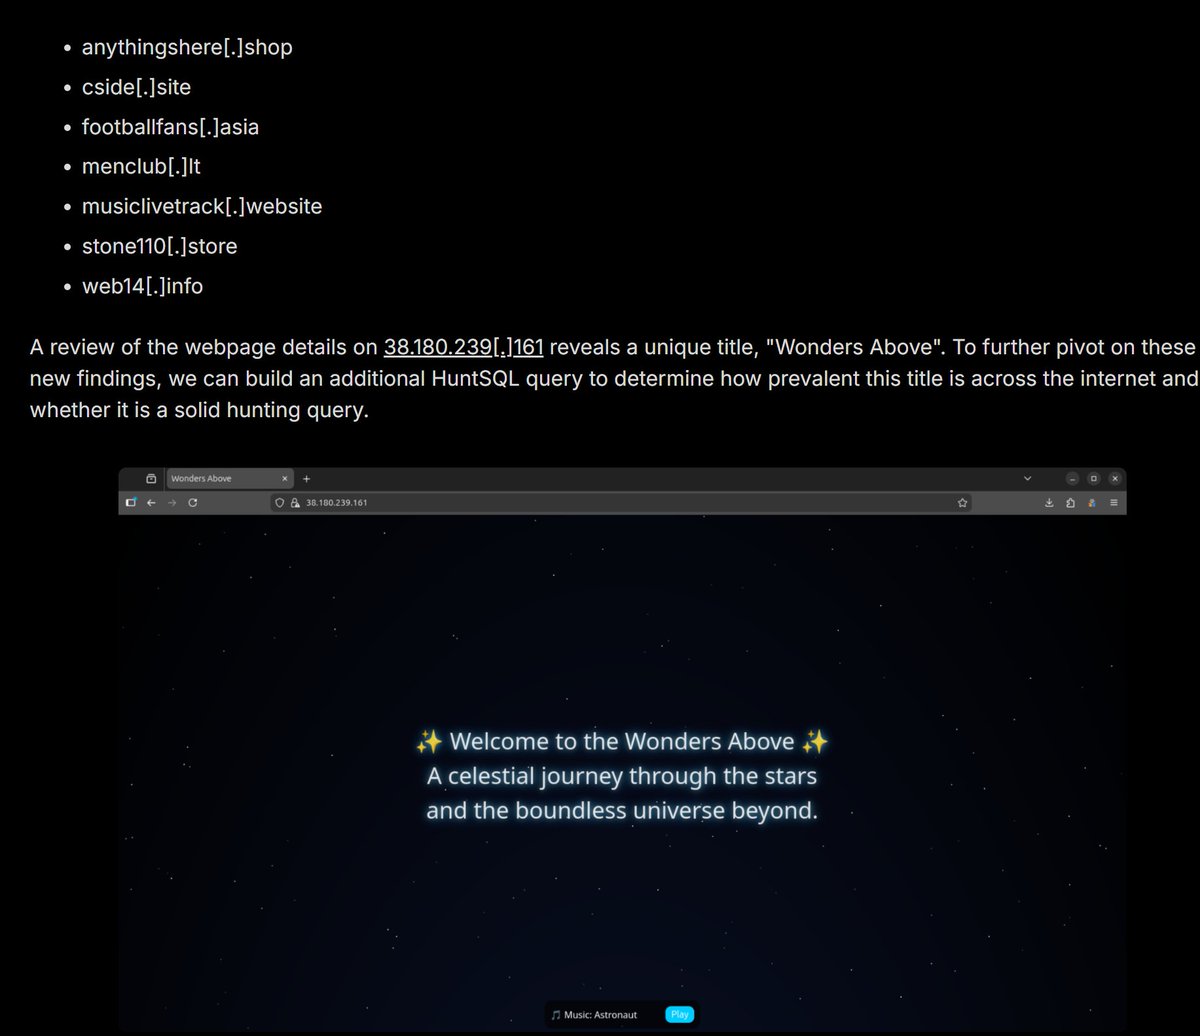Reload the page with the refresh icon
This screenshot has height=1036, width=1200.
click(x=192, y=503)
